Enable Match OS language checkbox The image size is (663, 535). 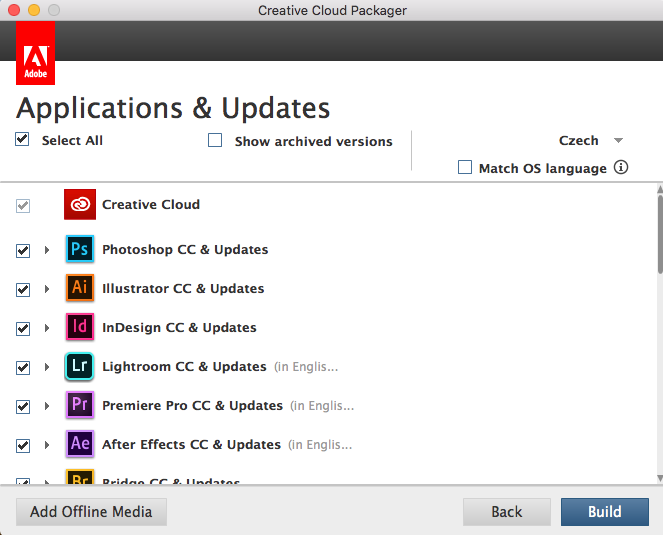click(465, 167)
